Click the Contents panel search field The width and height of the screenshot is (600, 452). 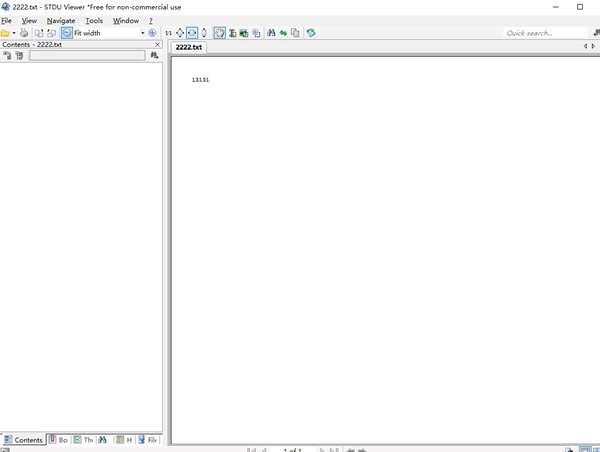87,56
